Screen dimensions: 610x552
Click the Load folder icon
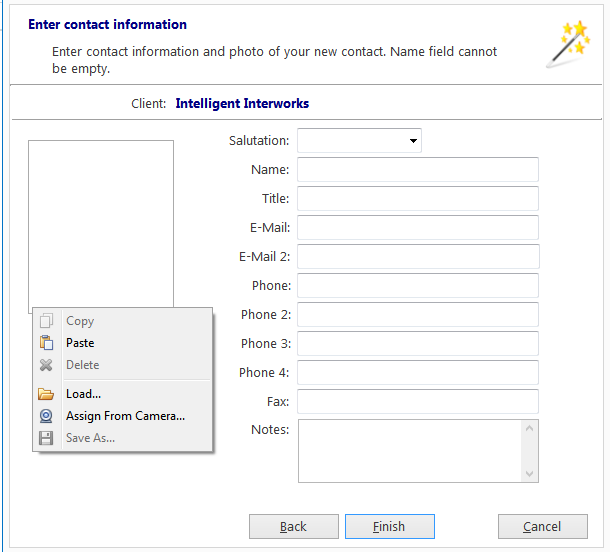point(46,394)
